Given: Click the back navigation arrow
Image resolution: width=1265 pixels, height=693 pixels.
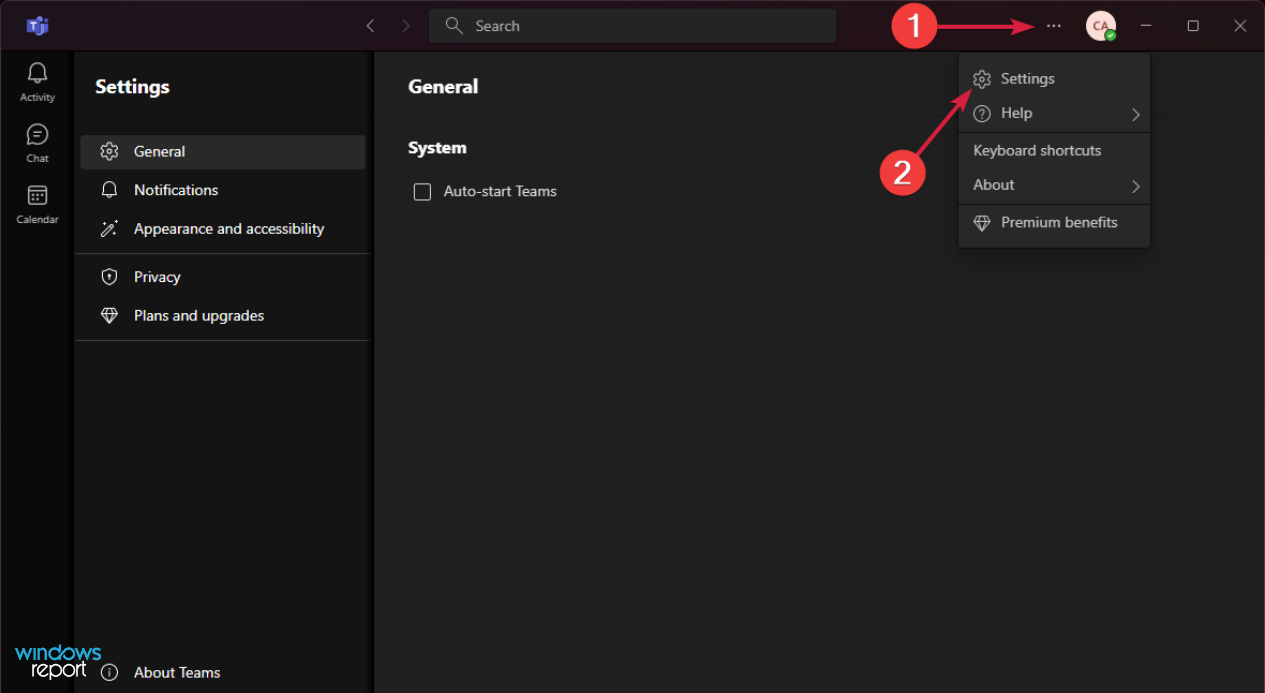Looking at the screenshot, I should tap(369, 25).
